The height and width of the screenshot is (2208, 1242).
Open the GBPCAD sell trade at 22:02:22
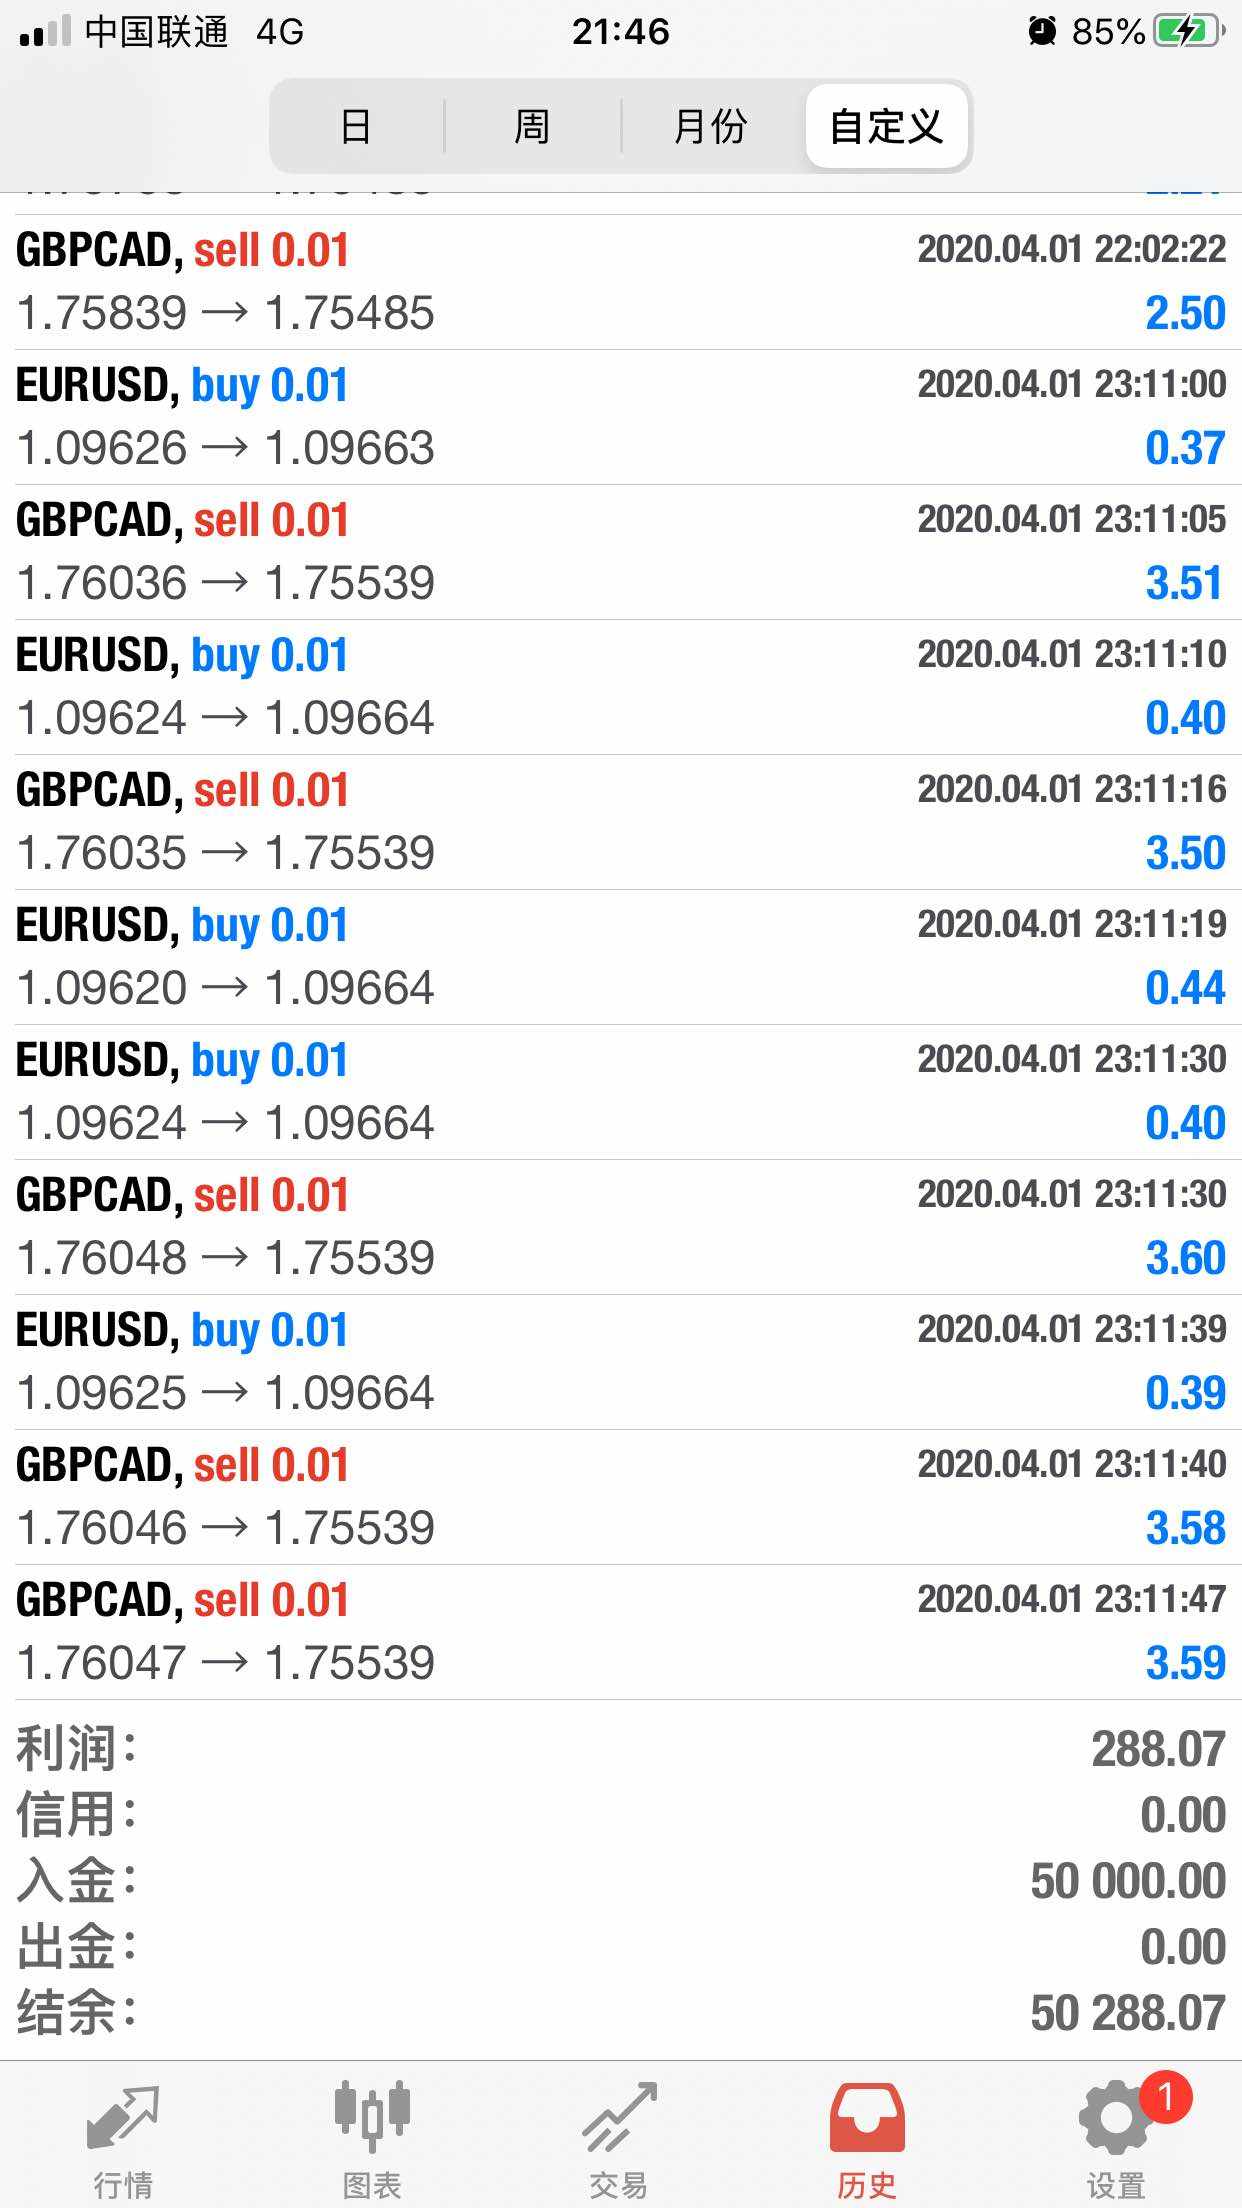(621, 282)
